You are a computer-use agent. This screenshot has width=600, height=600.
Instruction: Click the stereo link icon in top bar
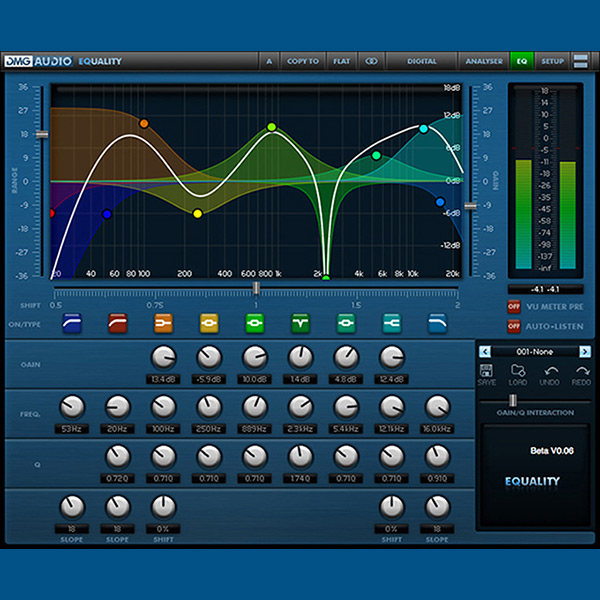click(x=371, y=61)
